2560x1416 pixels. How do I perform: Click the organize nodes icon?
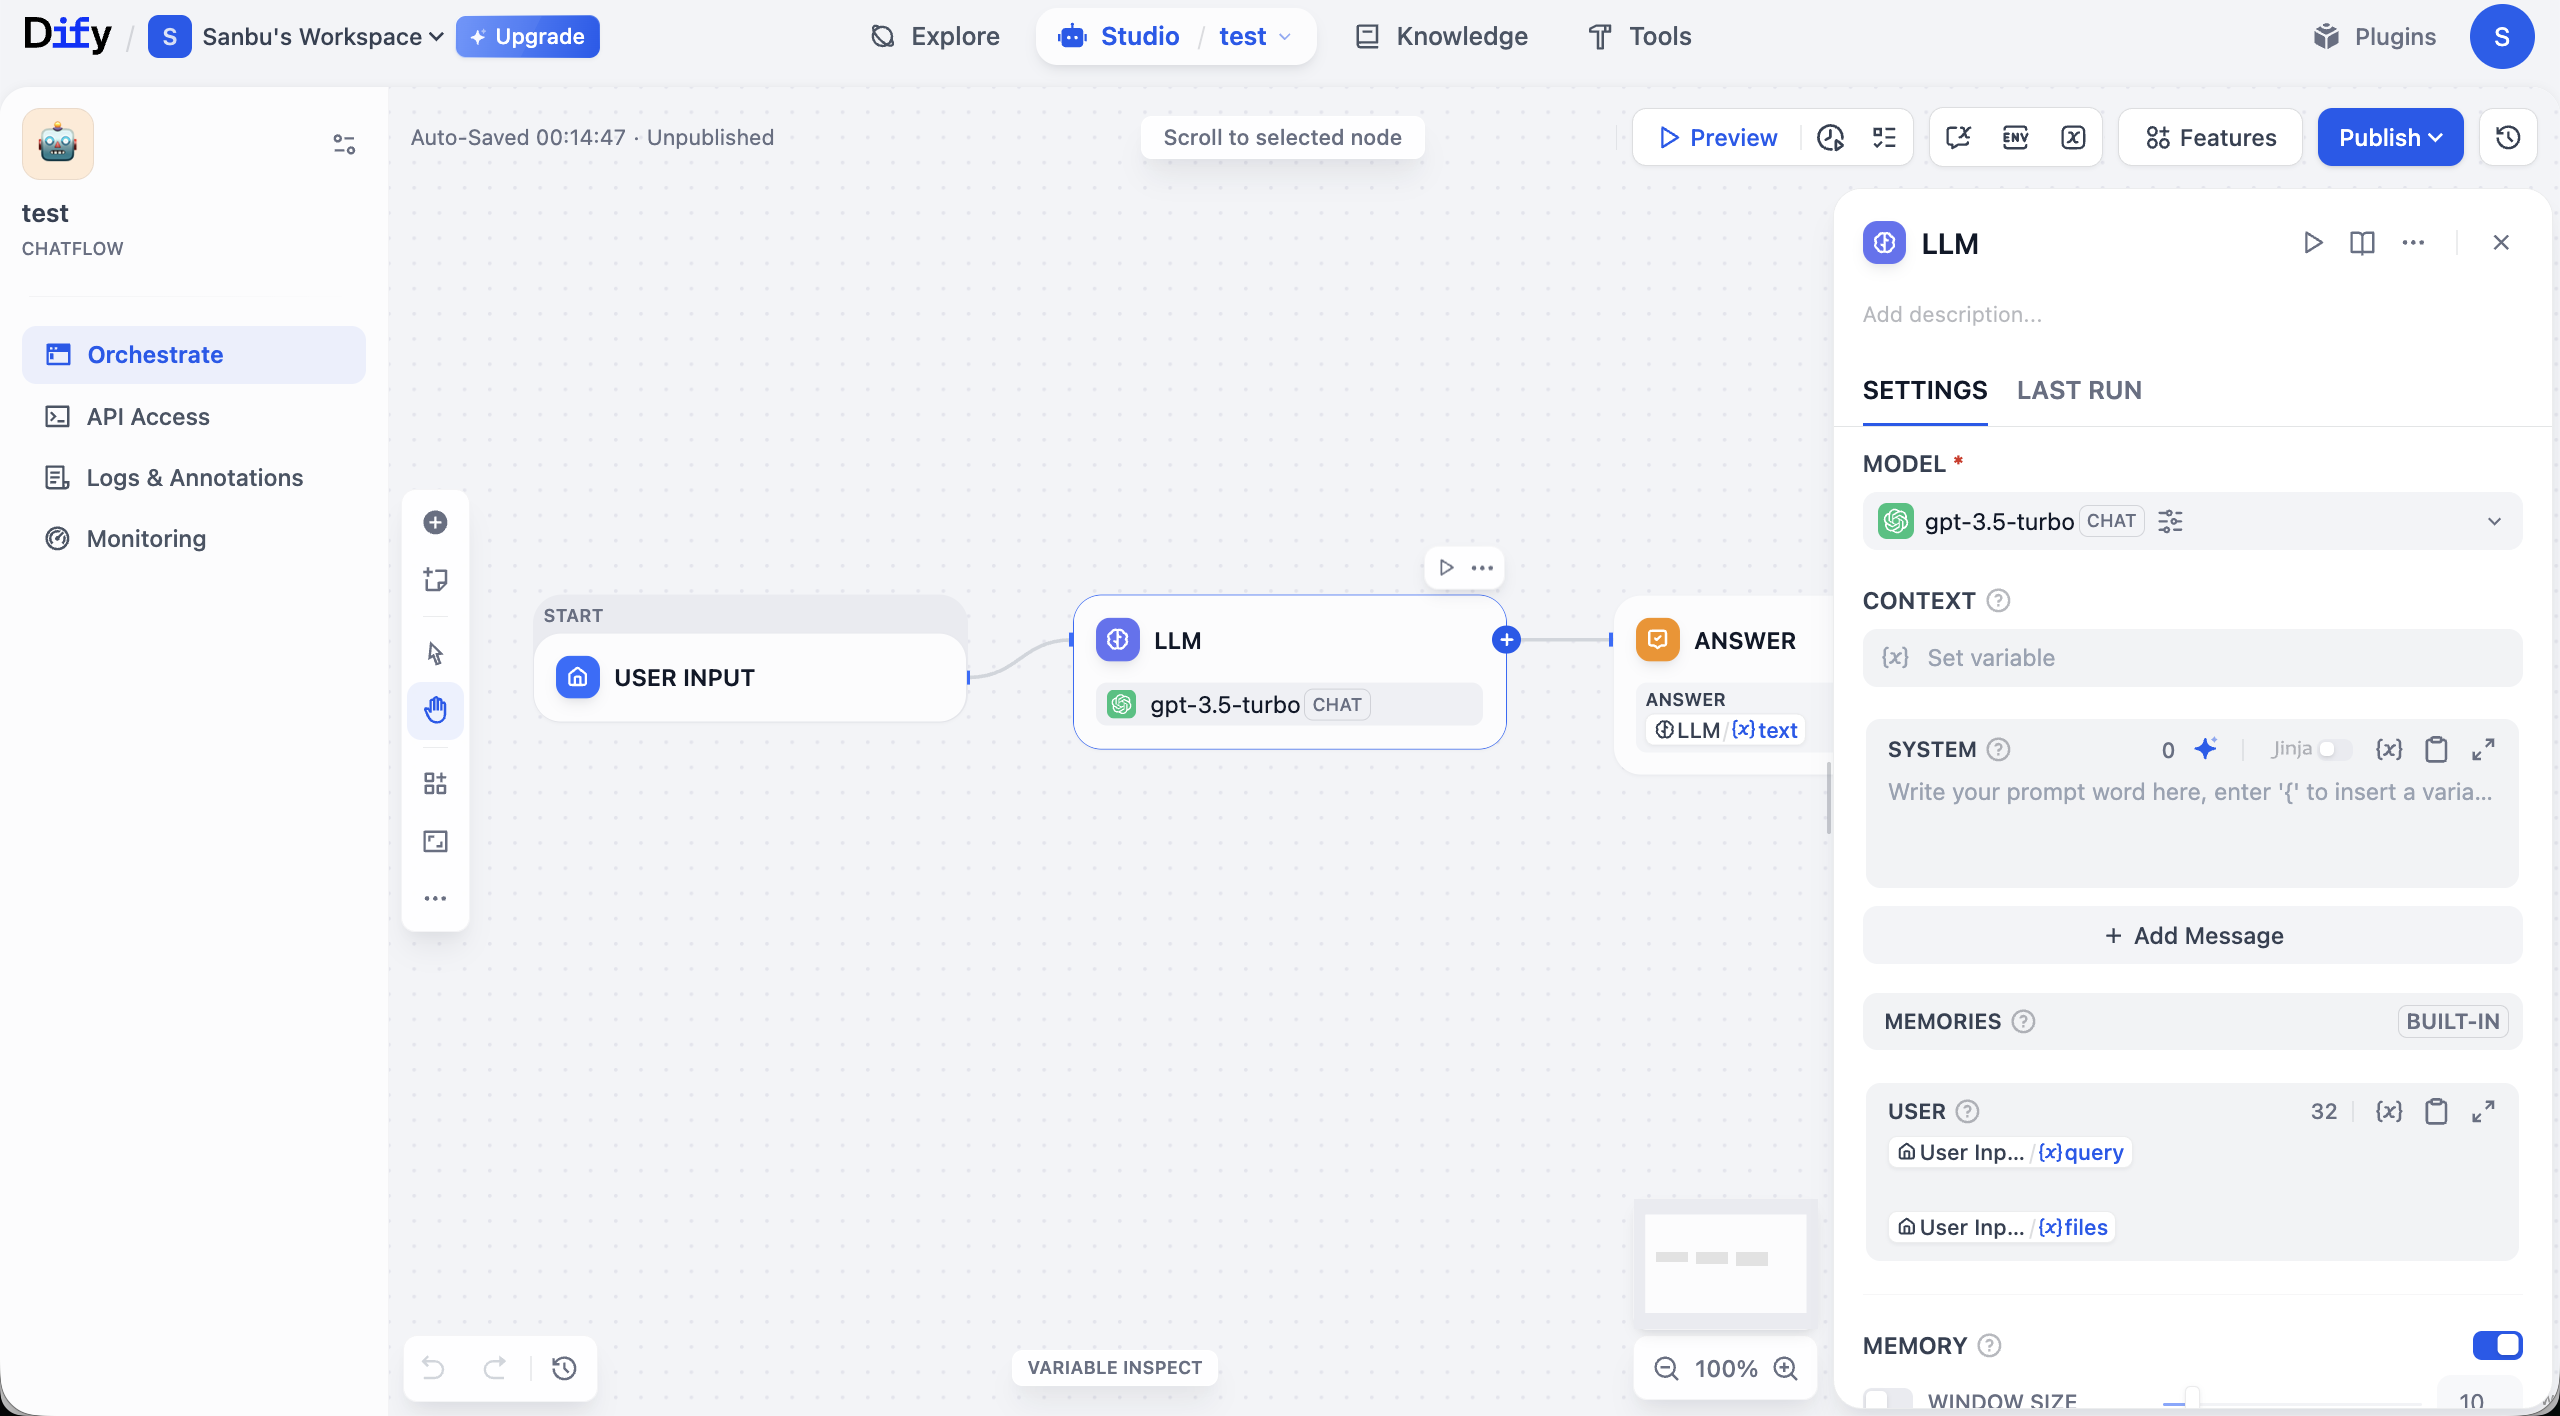[435, 783]
